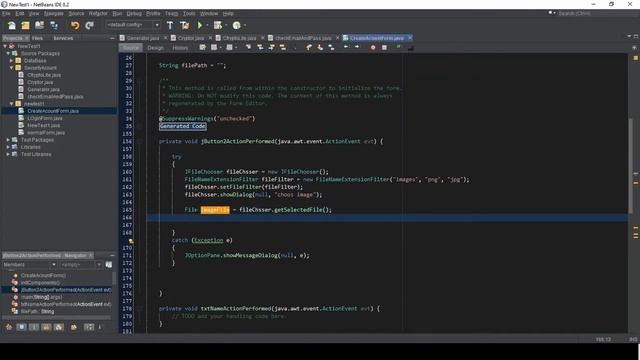Viewport: 640px width, 360px height.
Task: Toggle Fully Qualified Names filter in Navigator
Action: (x=73, y=327)
